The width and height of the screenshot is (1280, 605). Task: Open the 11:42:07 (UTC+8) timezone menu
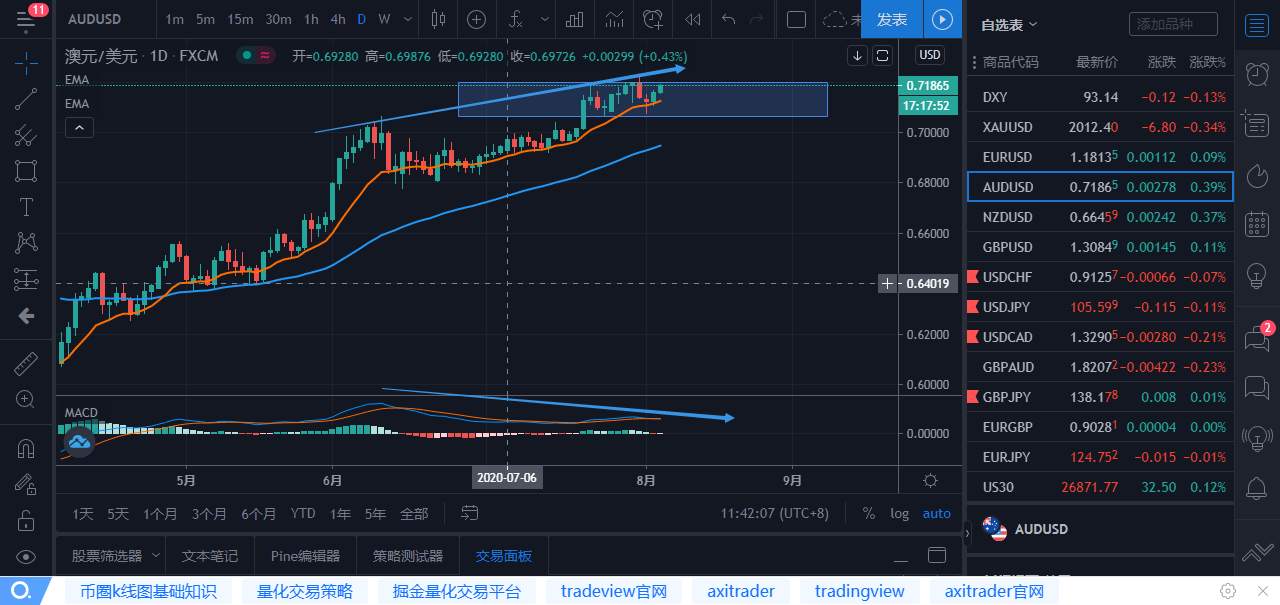(775, 513)
